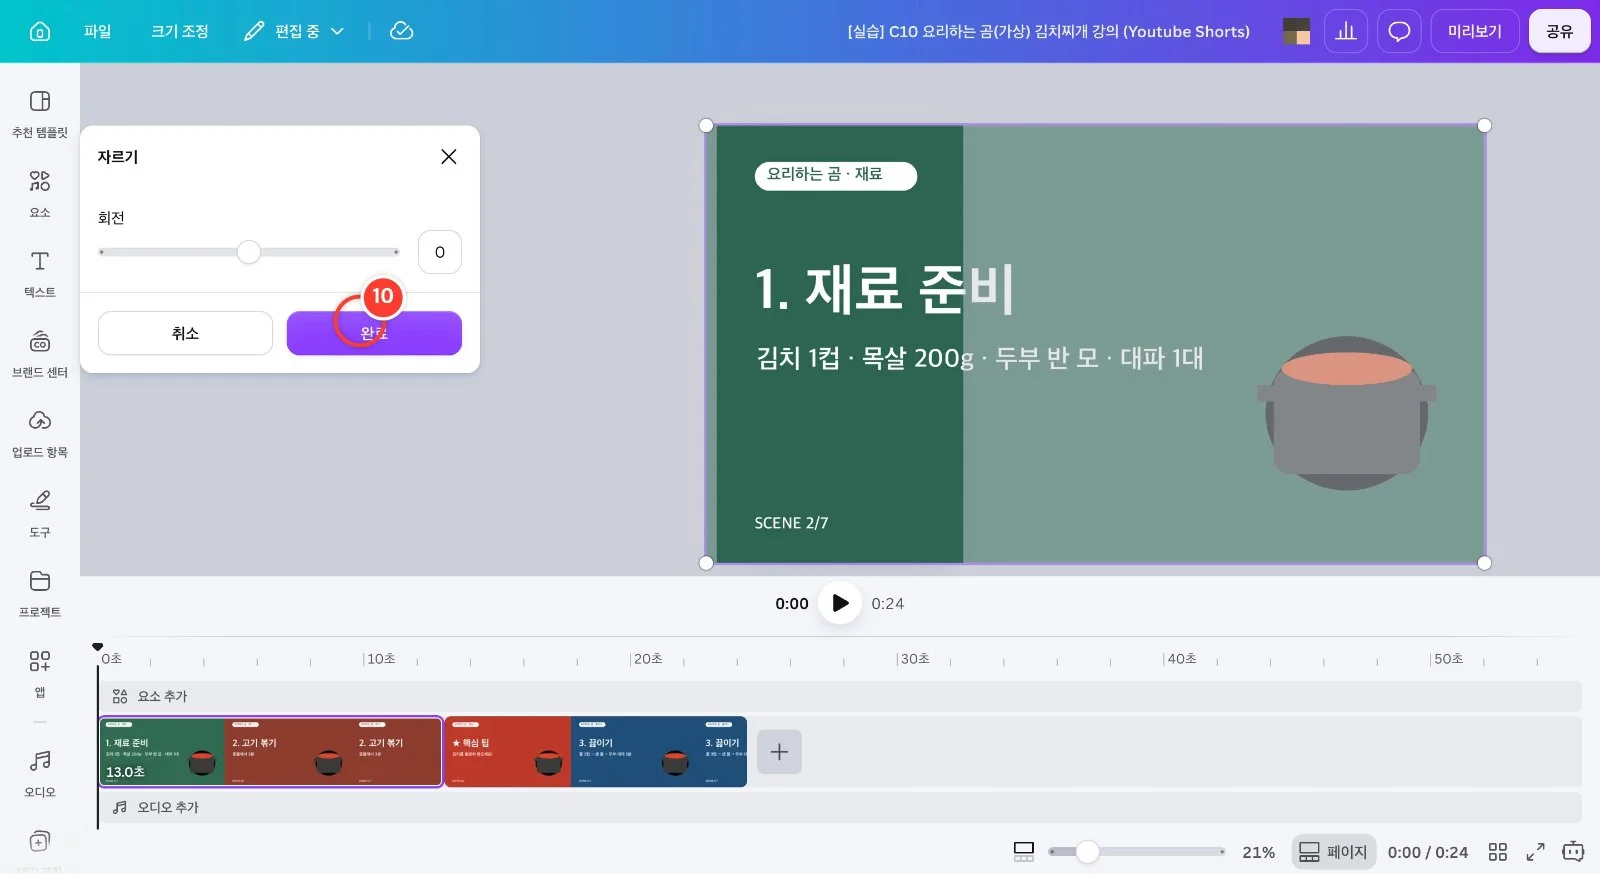
Task: Add a new page with the plus button
Action: point(779,752)
